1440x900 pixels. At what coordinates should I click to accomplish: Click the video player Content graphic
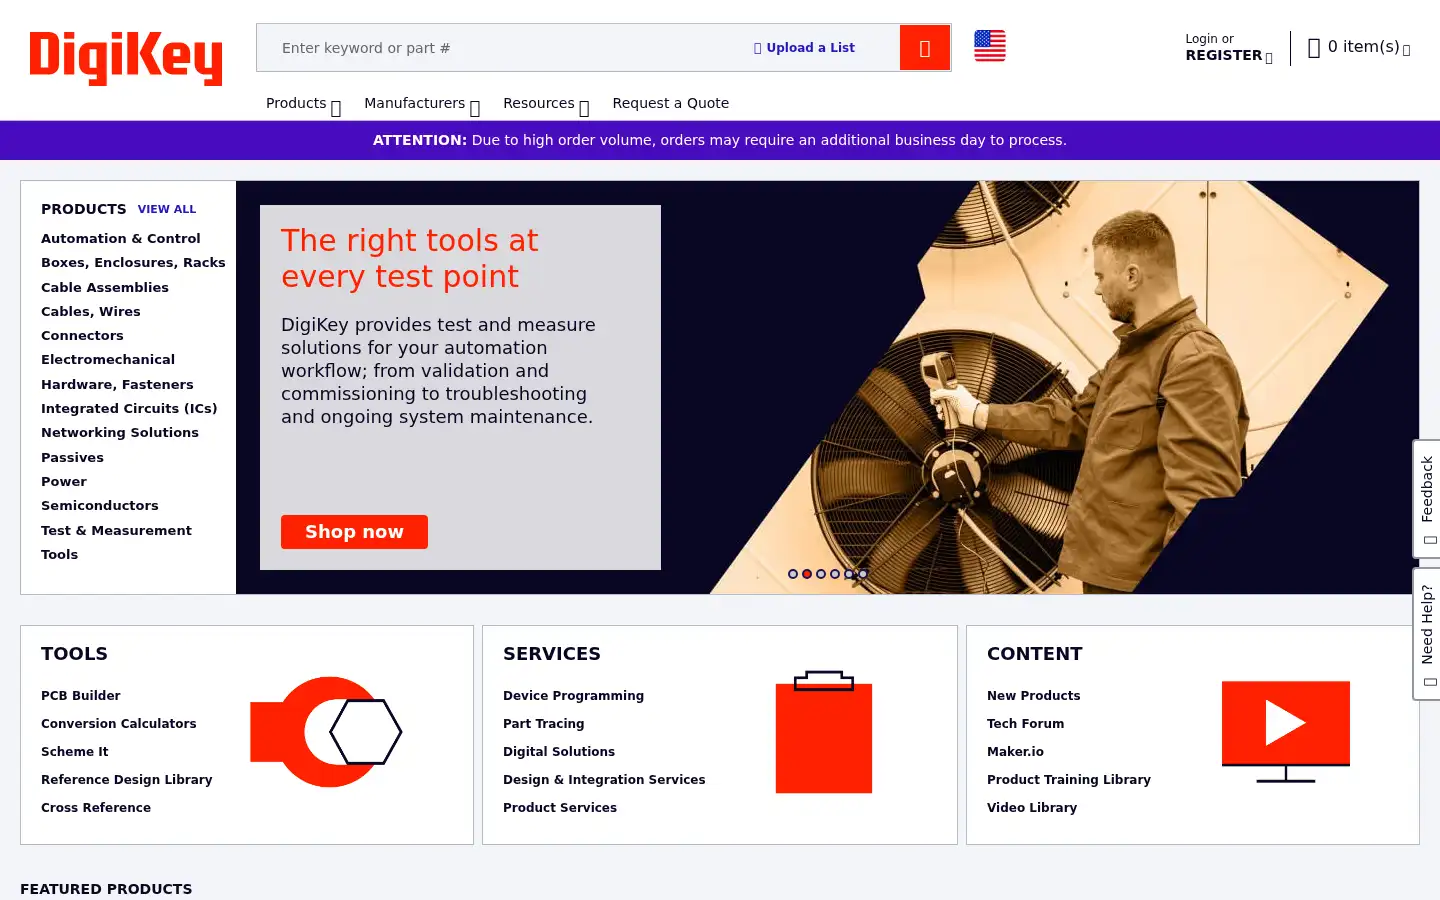(1286, 732)
